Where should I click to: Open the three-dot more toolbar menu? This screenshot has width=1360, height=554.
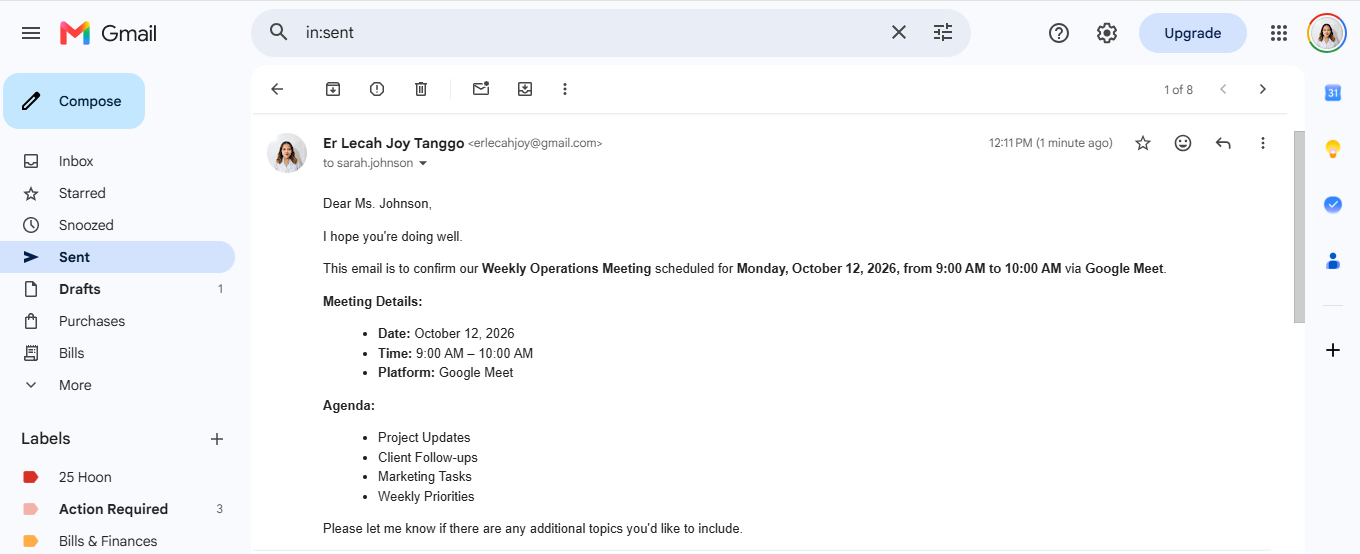click(565, 89)
